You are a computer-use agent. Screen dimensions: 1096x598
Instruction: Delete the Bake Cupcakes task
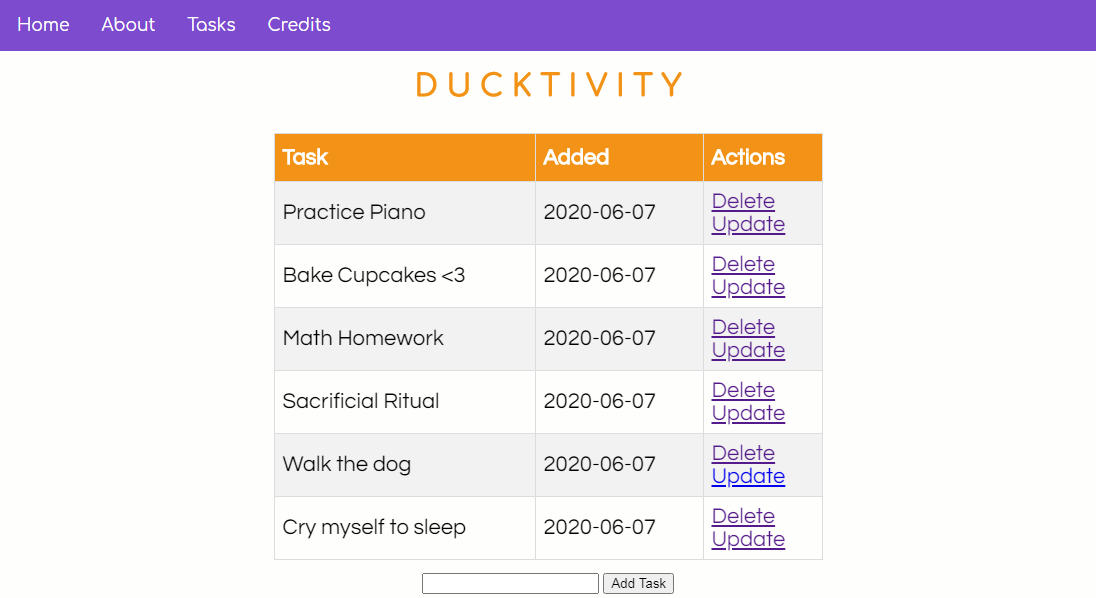[743, 264]
